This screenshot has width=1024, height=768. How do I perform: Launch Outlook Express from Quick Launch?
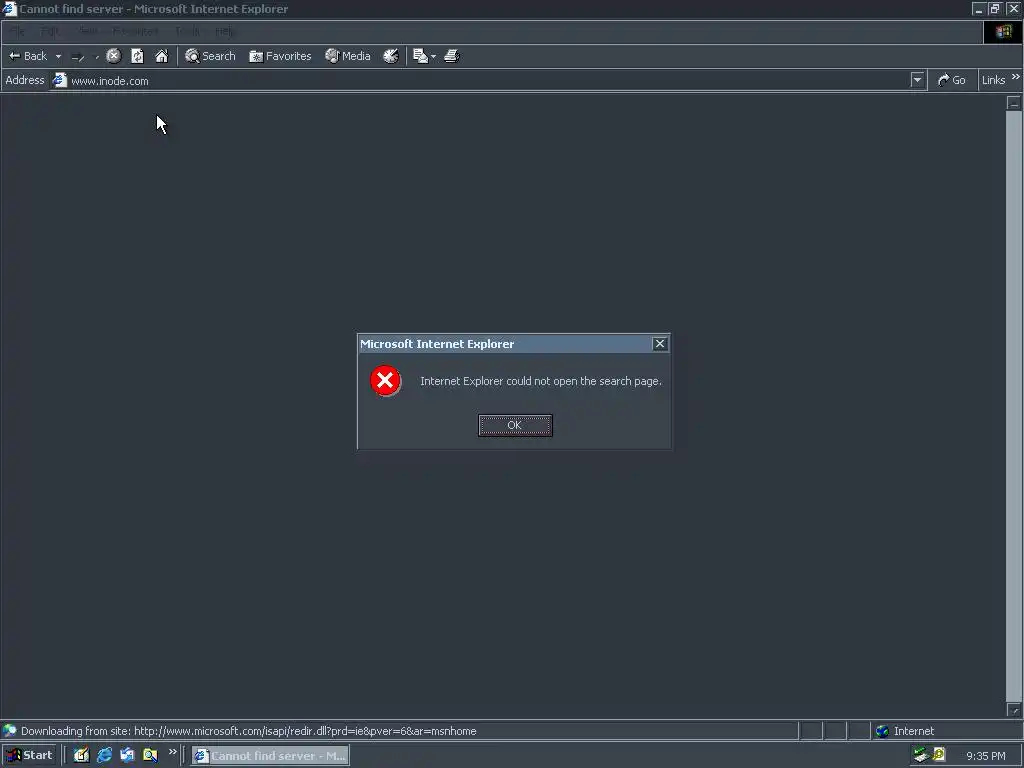click(127, 756)
